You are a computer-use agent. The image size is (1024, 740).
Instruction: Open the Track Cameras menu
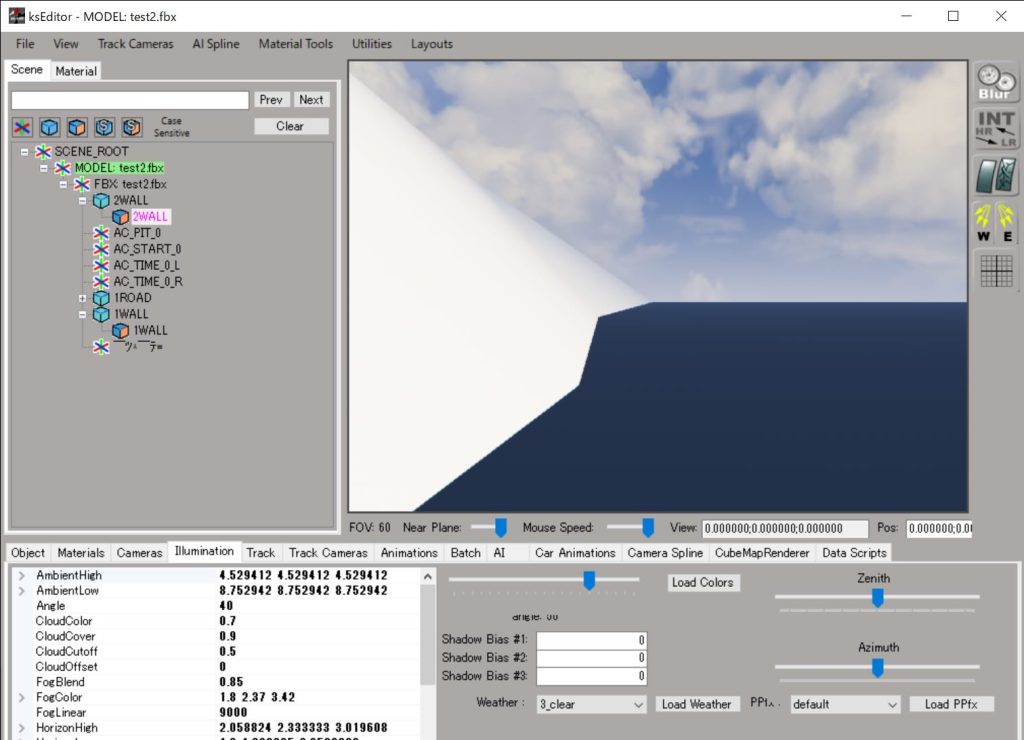pos(135,44)
